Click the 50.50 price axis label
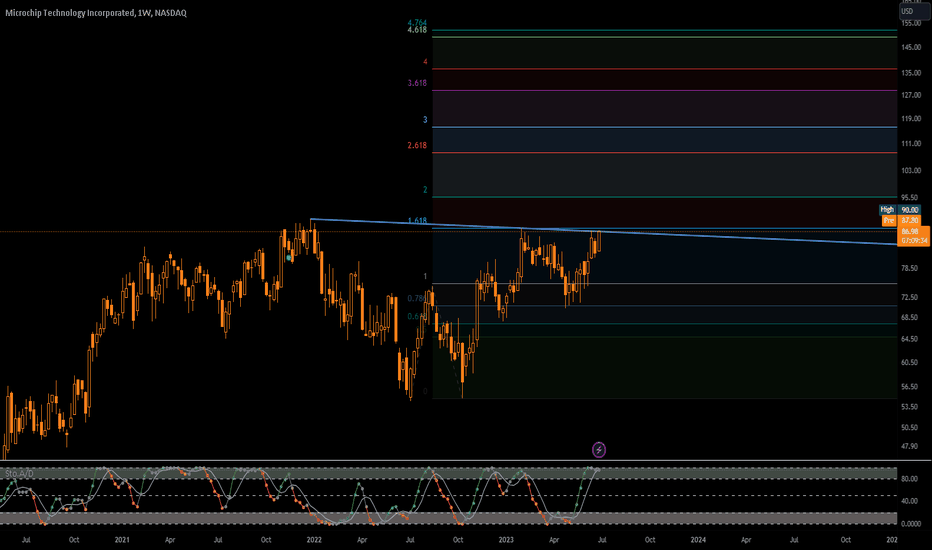This screenshot has height=550, width=932. click(x=910, y=428)
